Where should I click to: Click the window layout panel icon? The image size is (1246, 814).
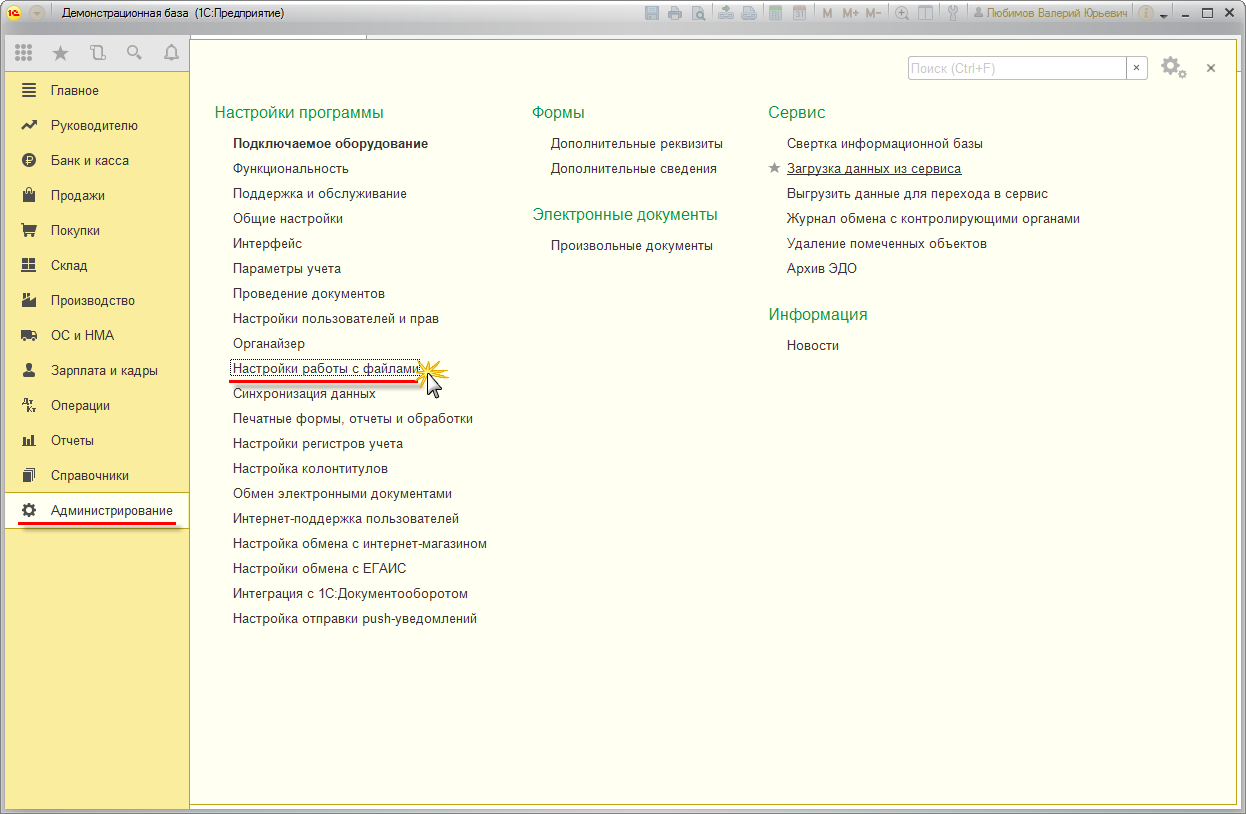tap(926, 13)
